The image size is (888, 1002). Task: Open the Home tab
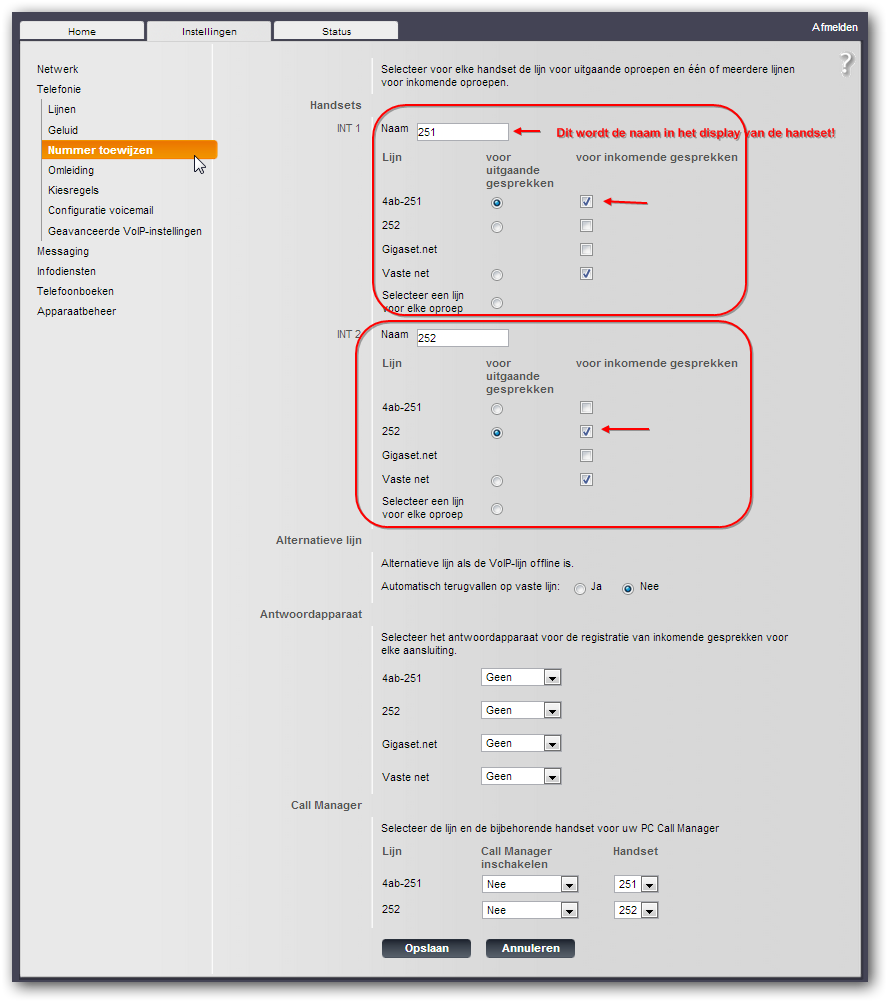coord(82,31)
